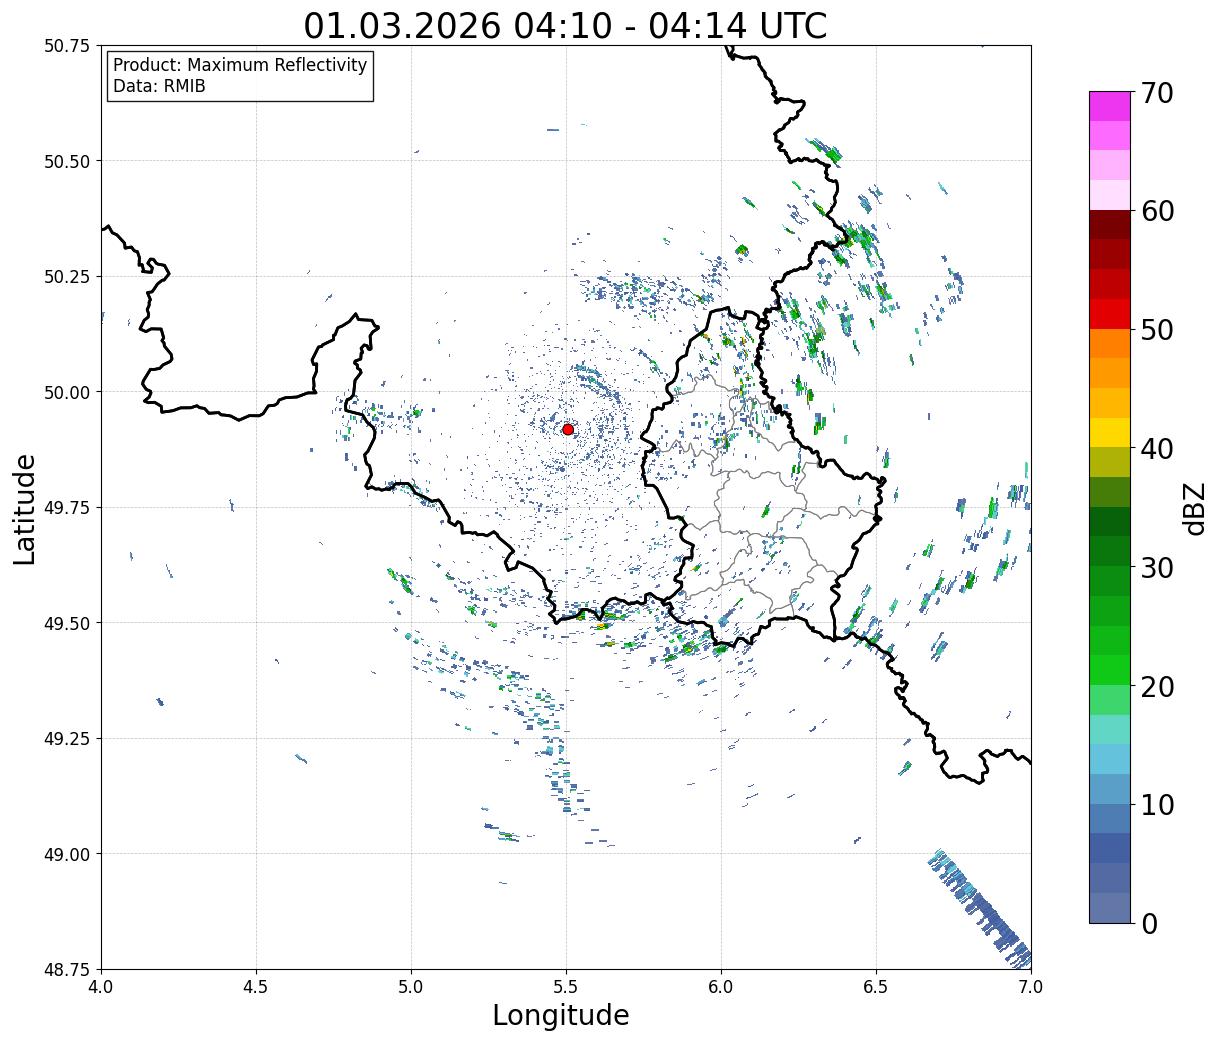The height and width of the screenshot is (1040, 1219).
Task: Click the 'Product: Maximum Reflectivity' text
Action: click(x=240, y=65)
